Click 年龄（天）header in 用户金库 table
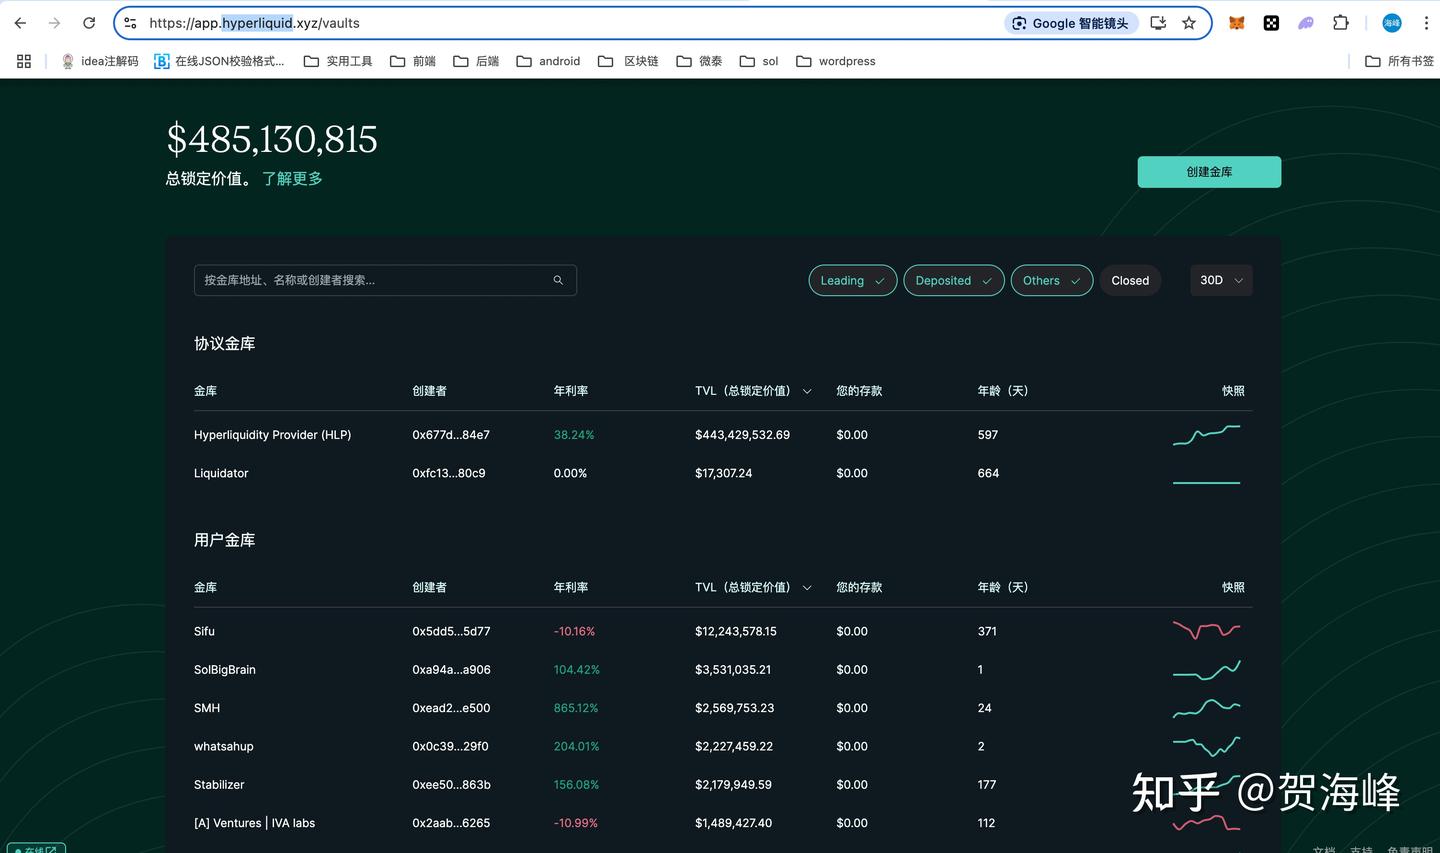The width and height of the screenshot is (1440, 853). (1003, 588)
